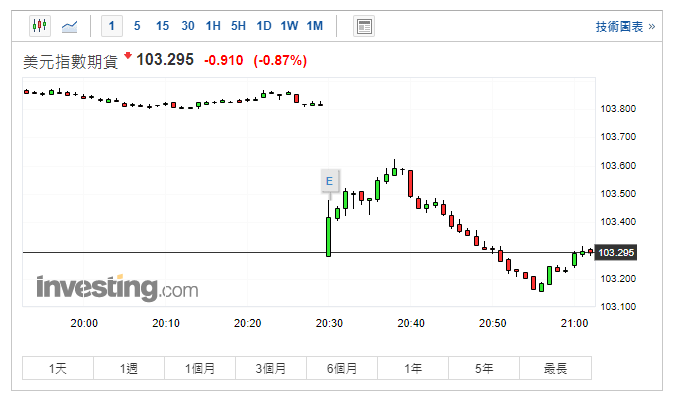Click the E event marker on chart
Viewport: 674px width, 401px height.
328,181
